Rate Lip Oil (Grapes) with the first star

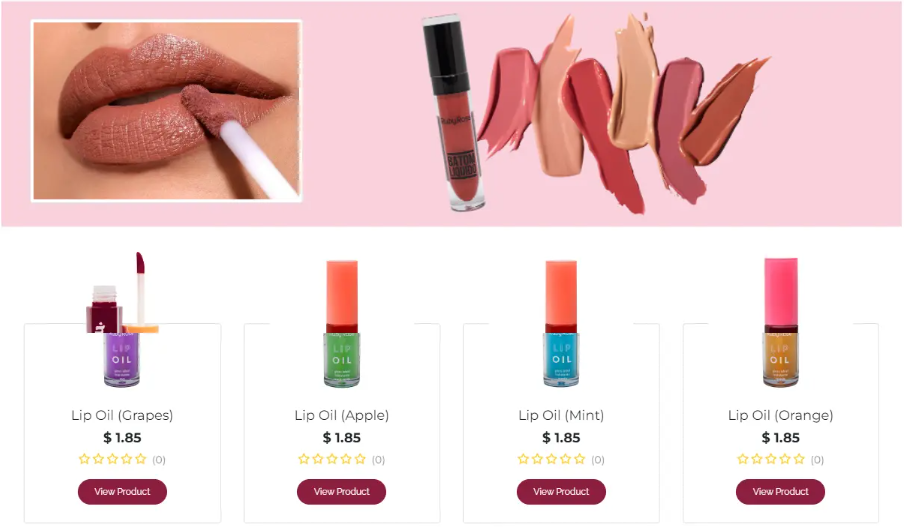pos(84,459)
